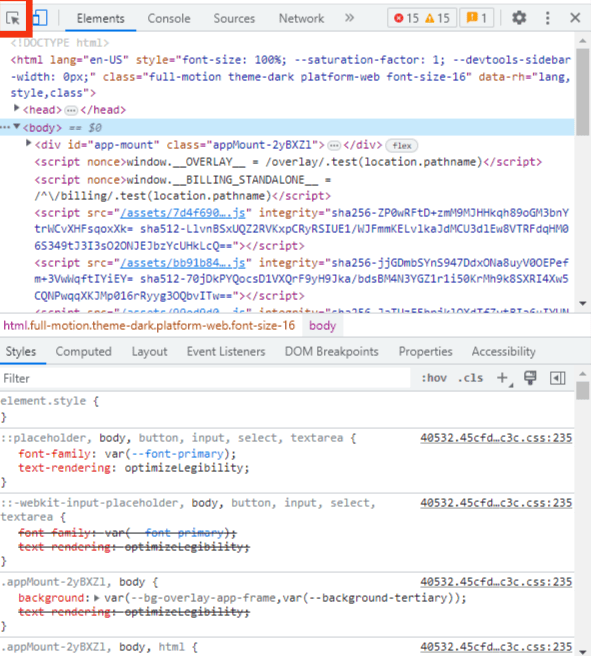The width and height of the screenshot is (591, 656).
Task: Open DevTools settings gear
Action: tap(519, 18)
